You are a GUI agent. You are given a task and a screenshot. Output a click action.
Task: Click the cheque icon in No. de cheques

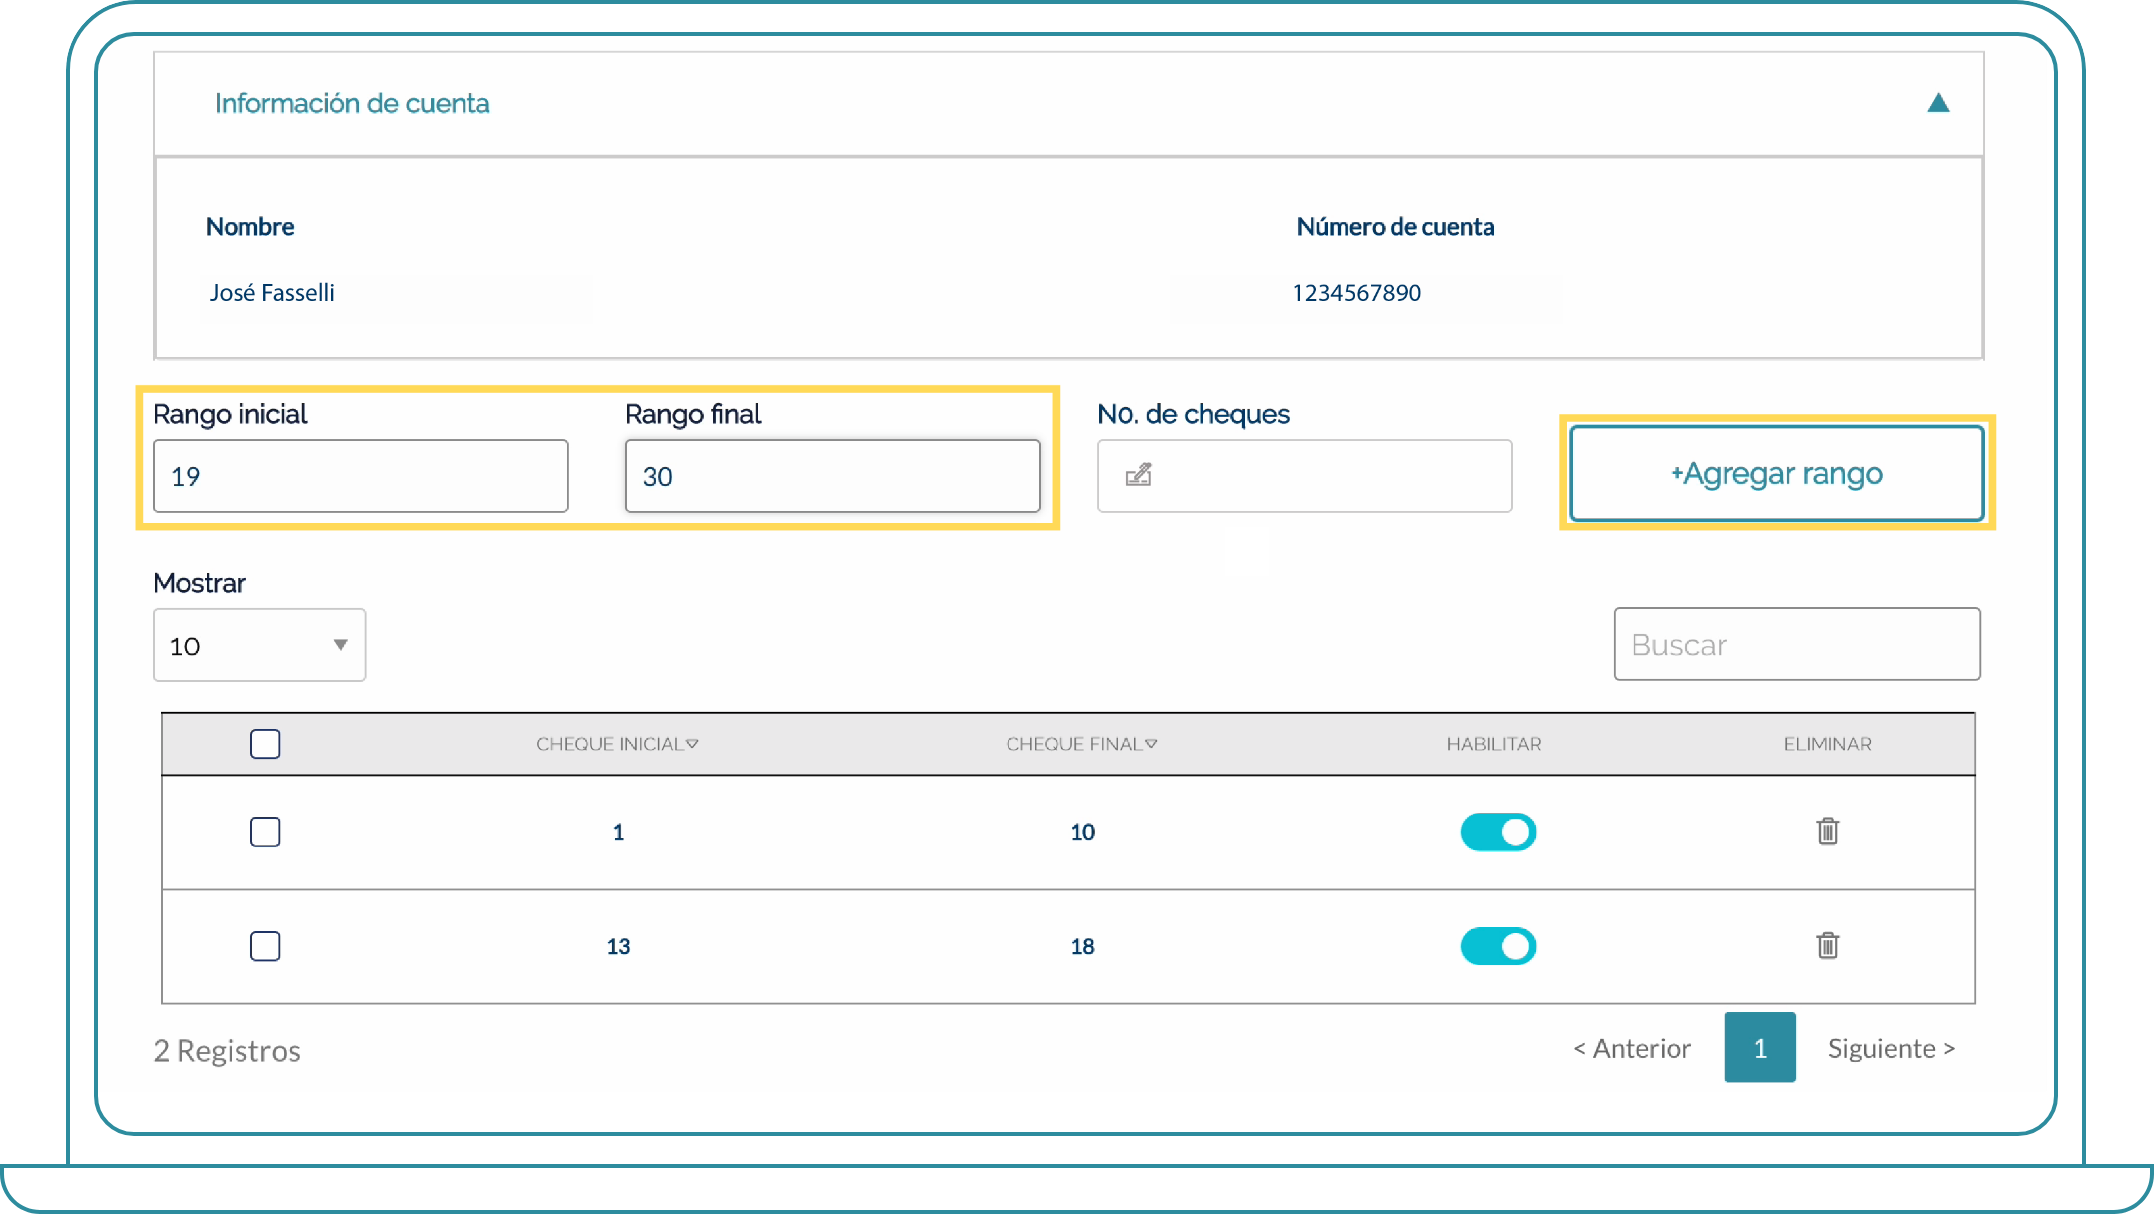coord(1138,475)
